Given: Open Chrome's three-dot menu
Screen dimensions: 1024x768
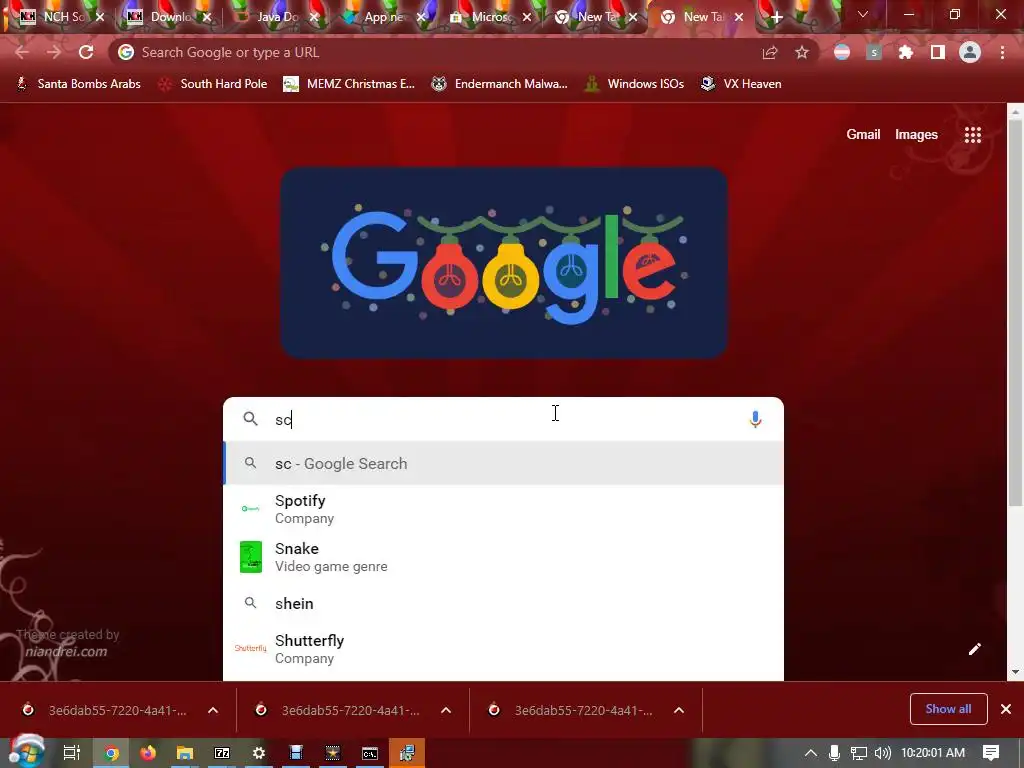Looking at the screenshot, I should coord(1002,52).
